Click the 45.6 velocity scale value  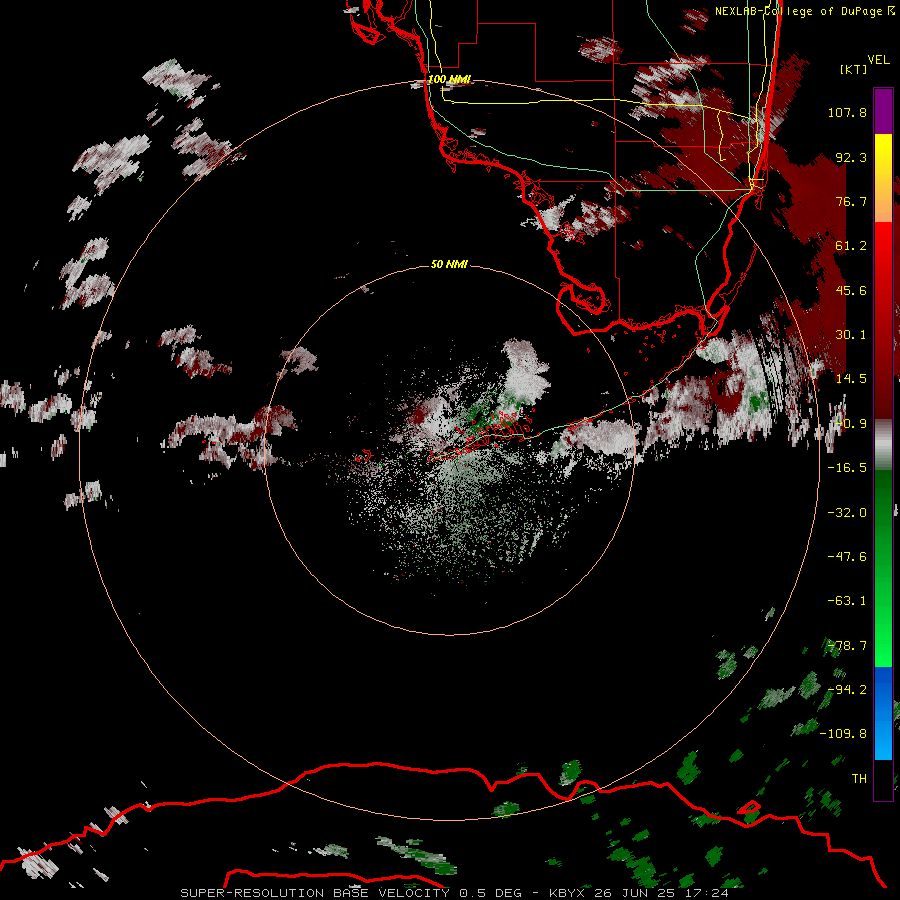pyautogui.click(x=851, y=290)
